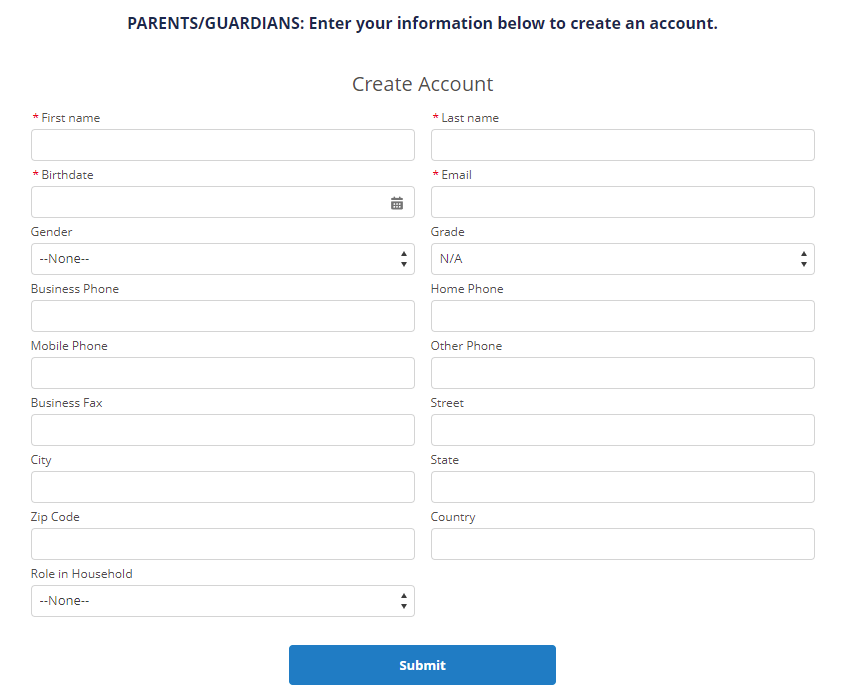Select the Email input field

pos(622,202)
